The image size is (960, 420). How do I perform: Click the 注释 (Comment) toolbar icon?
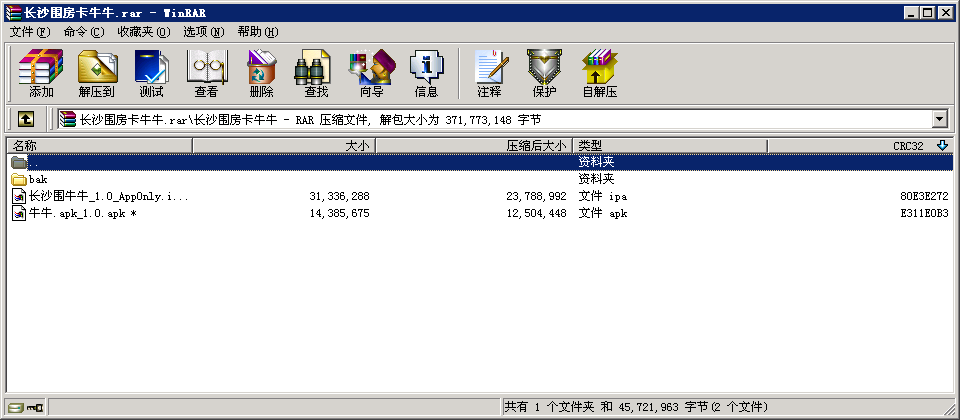[489, 73]
